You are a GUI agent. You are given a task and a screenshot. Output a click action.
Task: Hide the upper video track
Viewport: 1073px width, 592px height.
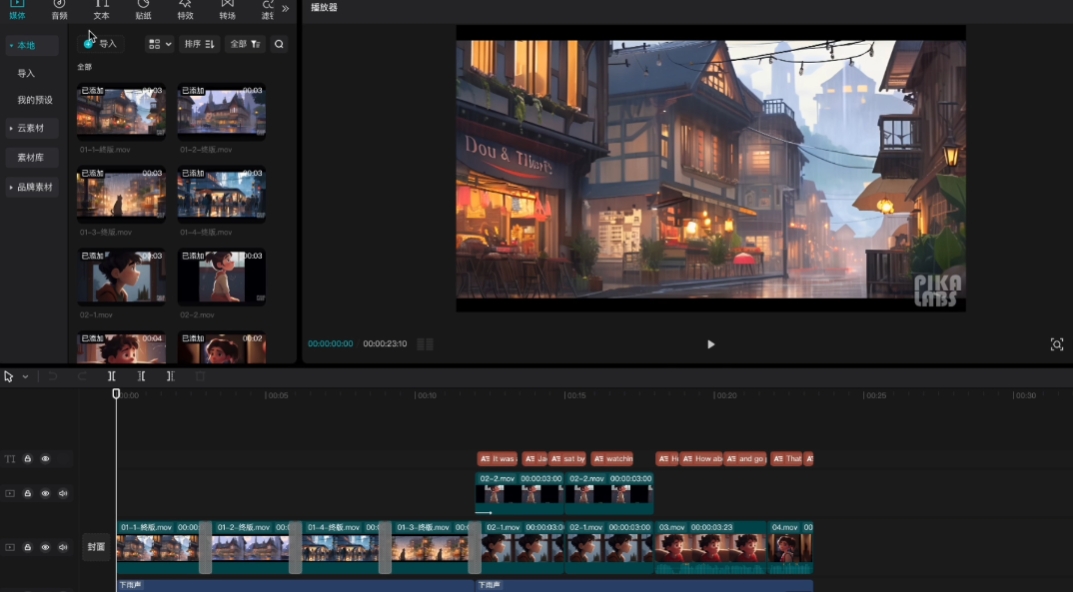pyautogui.click(x=45, y=493)
